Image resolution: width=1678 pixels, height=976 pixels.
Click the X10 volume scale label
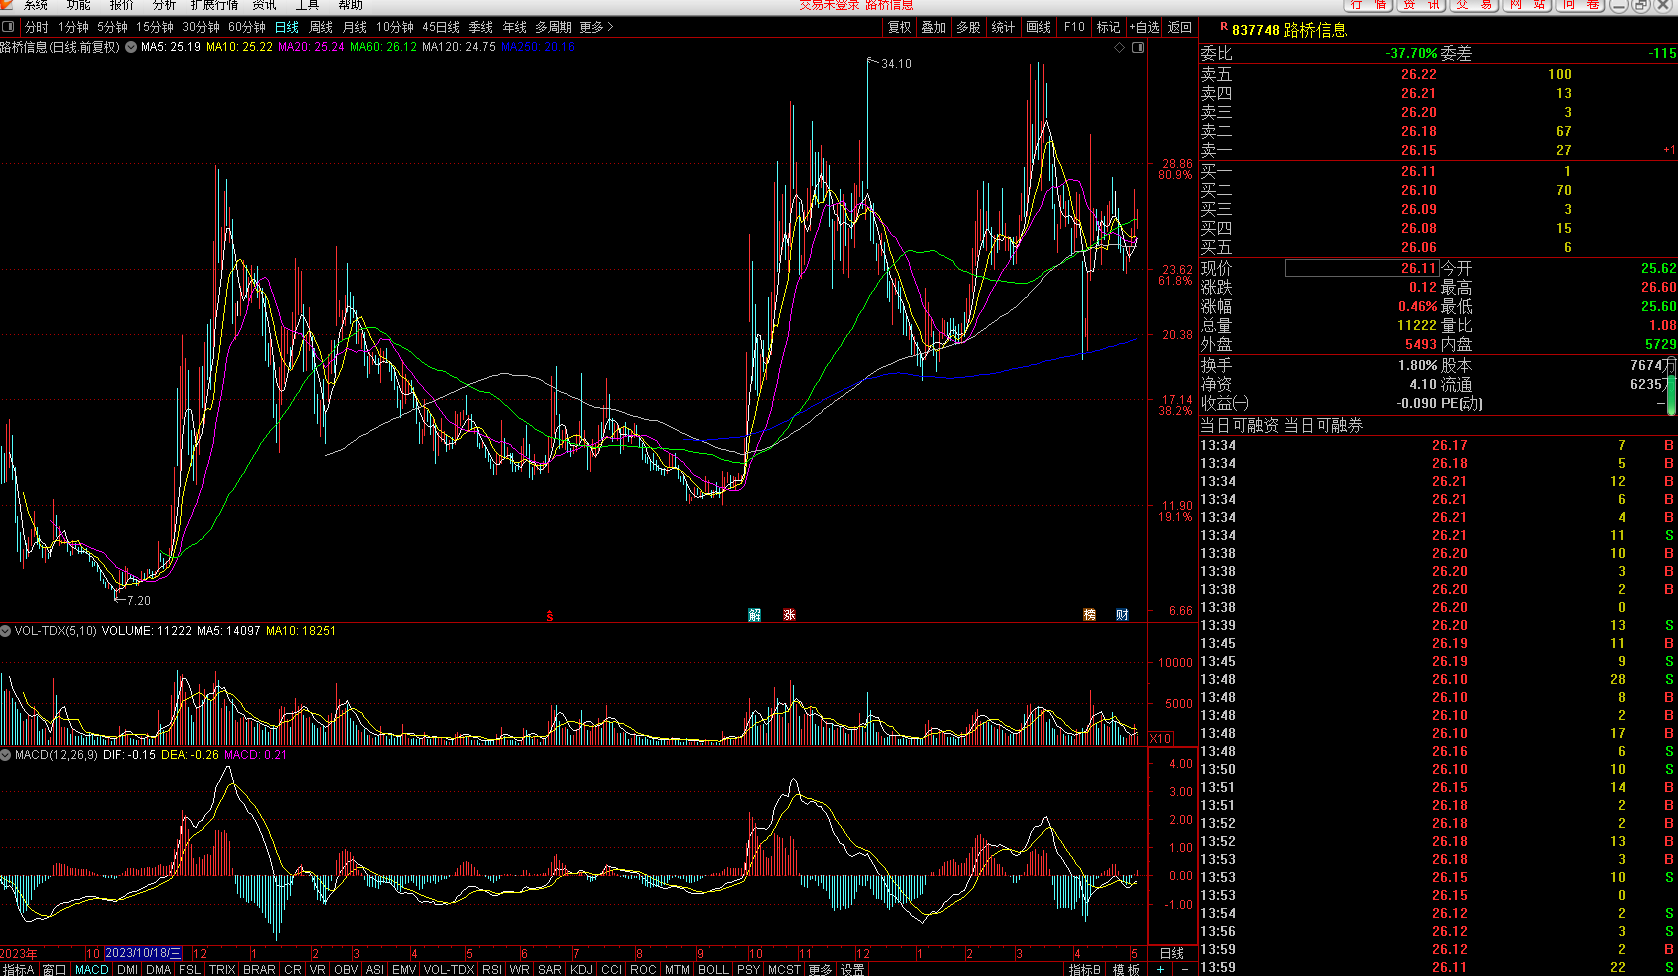coord(1160,739)
